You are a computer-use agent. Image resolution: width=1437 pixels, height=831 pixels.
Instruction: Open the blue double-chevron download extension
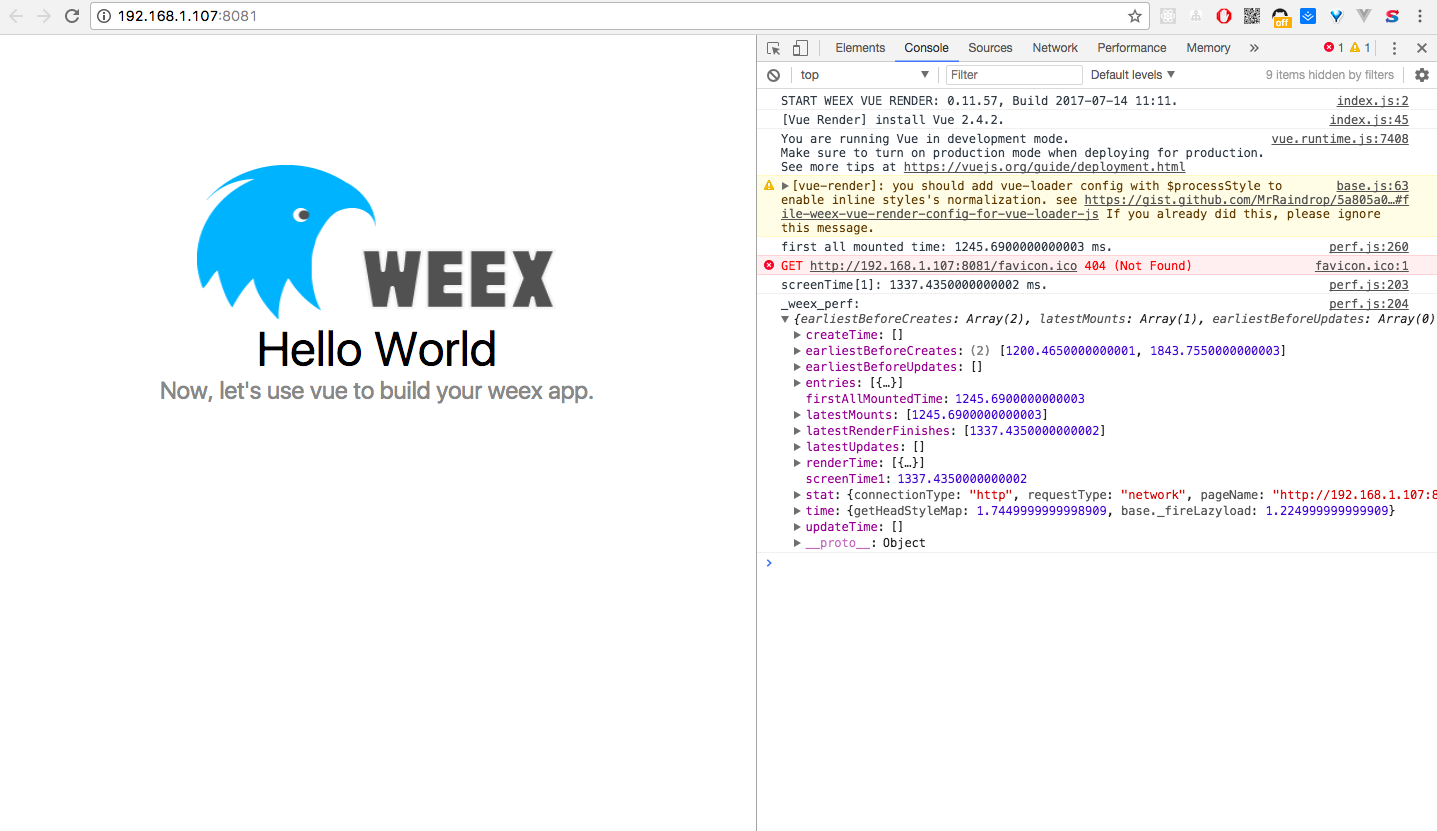click(1308, 16)
